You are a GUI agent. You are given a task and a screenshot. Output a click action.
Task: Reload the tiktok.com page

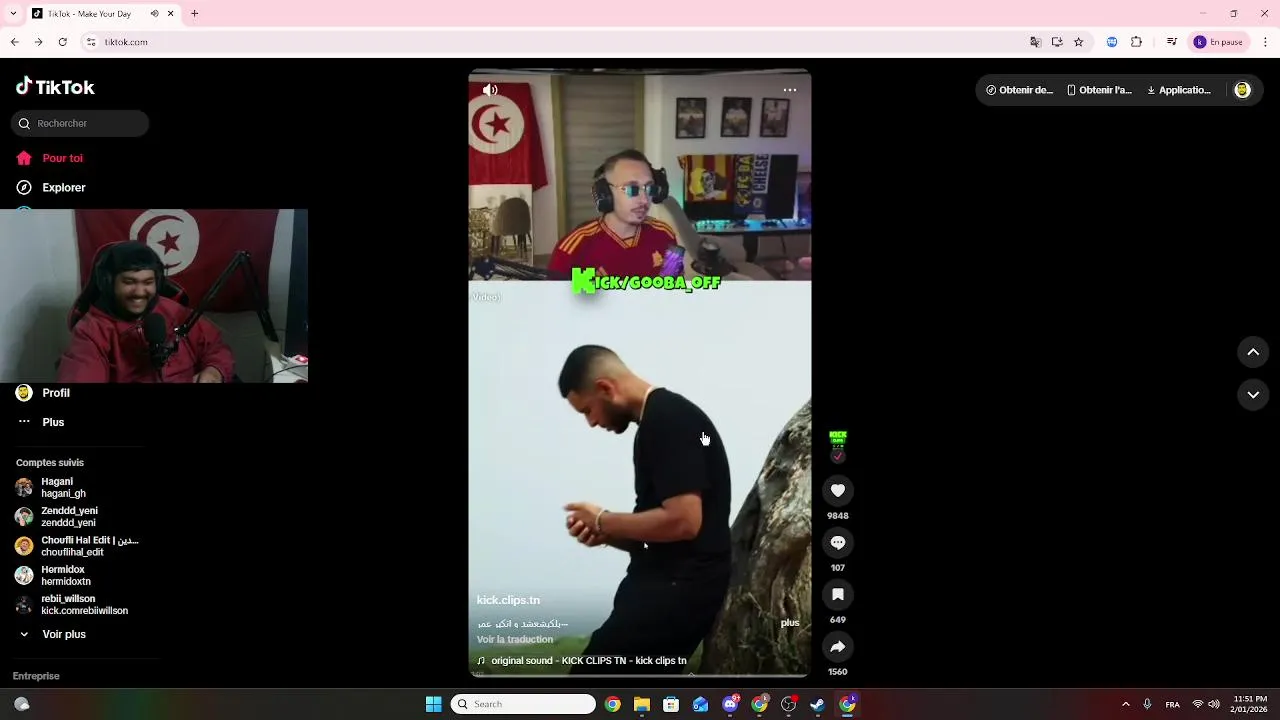coord(62,42)
